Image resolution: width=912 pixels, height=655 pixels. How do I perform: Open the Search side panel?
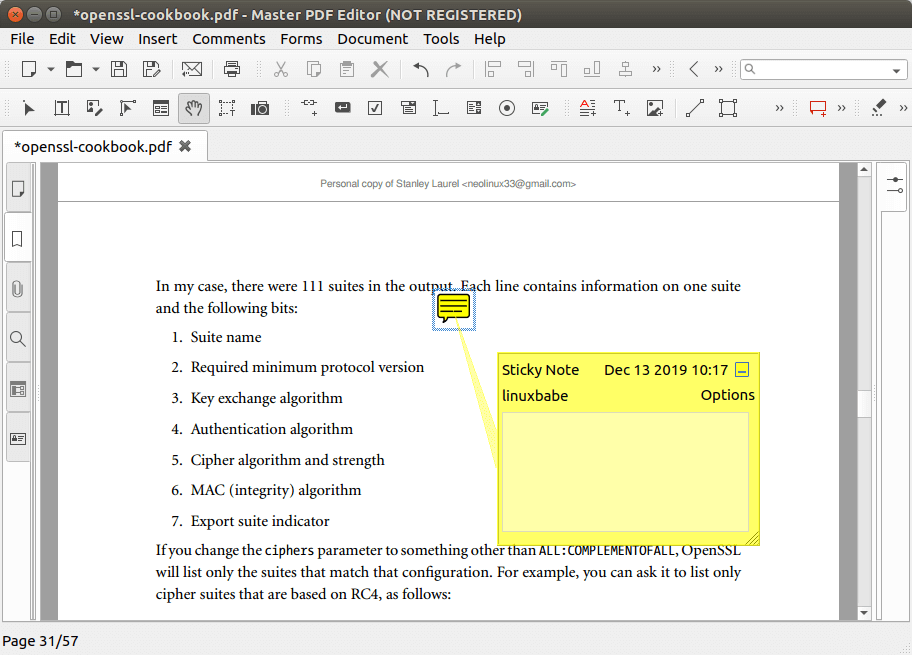coord(18,339)
